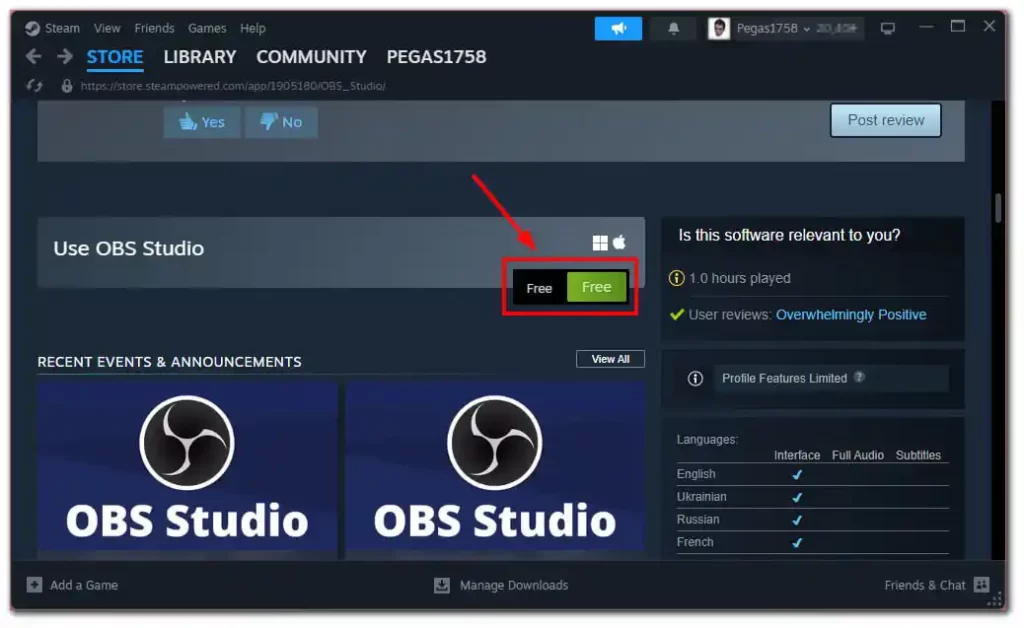Image resolution: width=1024 pixels, height=628 pixels.
Task: Open the PEGAS1758 profile tab
Action: pos(436,57)
